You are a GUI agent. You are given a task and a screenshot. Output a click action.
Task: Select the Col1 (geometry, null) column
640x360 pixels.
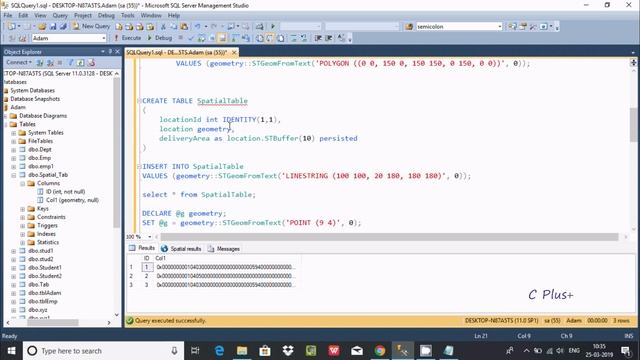tap(72, 200)
